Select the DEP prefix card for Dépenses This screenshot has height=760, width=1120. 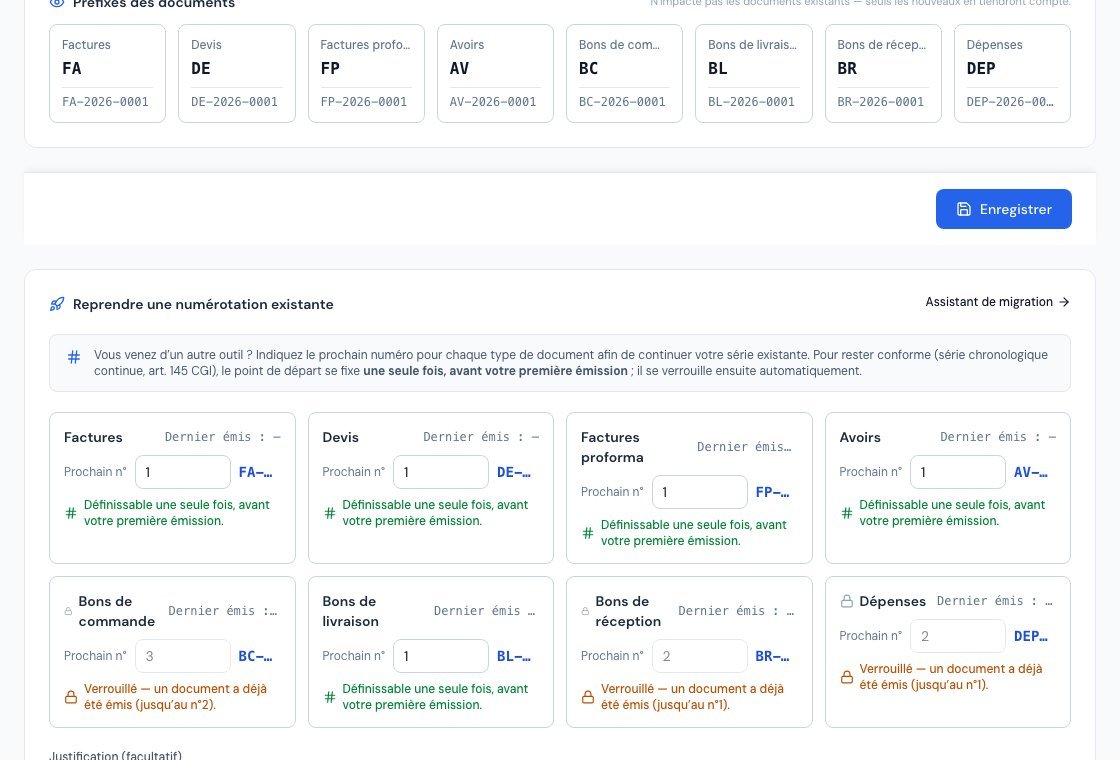[x=1012, y=74]
